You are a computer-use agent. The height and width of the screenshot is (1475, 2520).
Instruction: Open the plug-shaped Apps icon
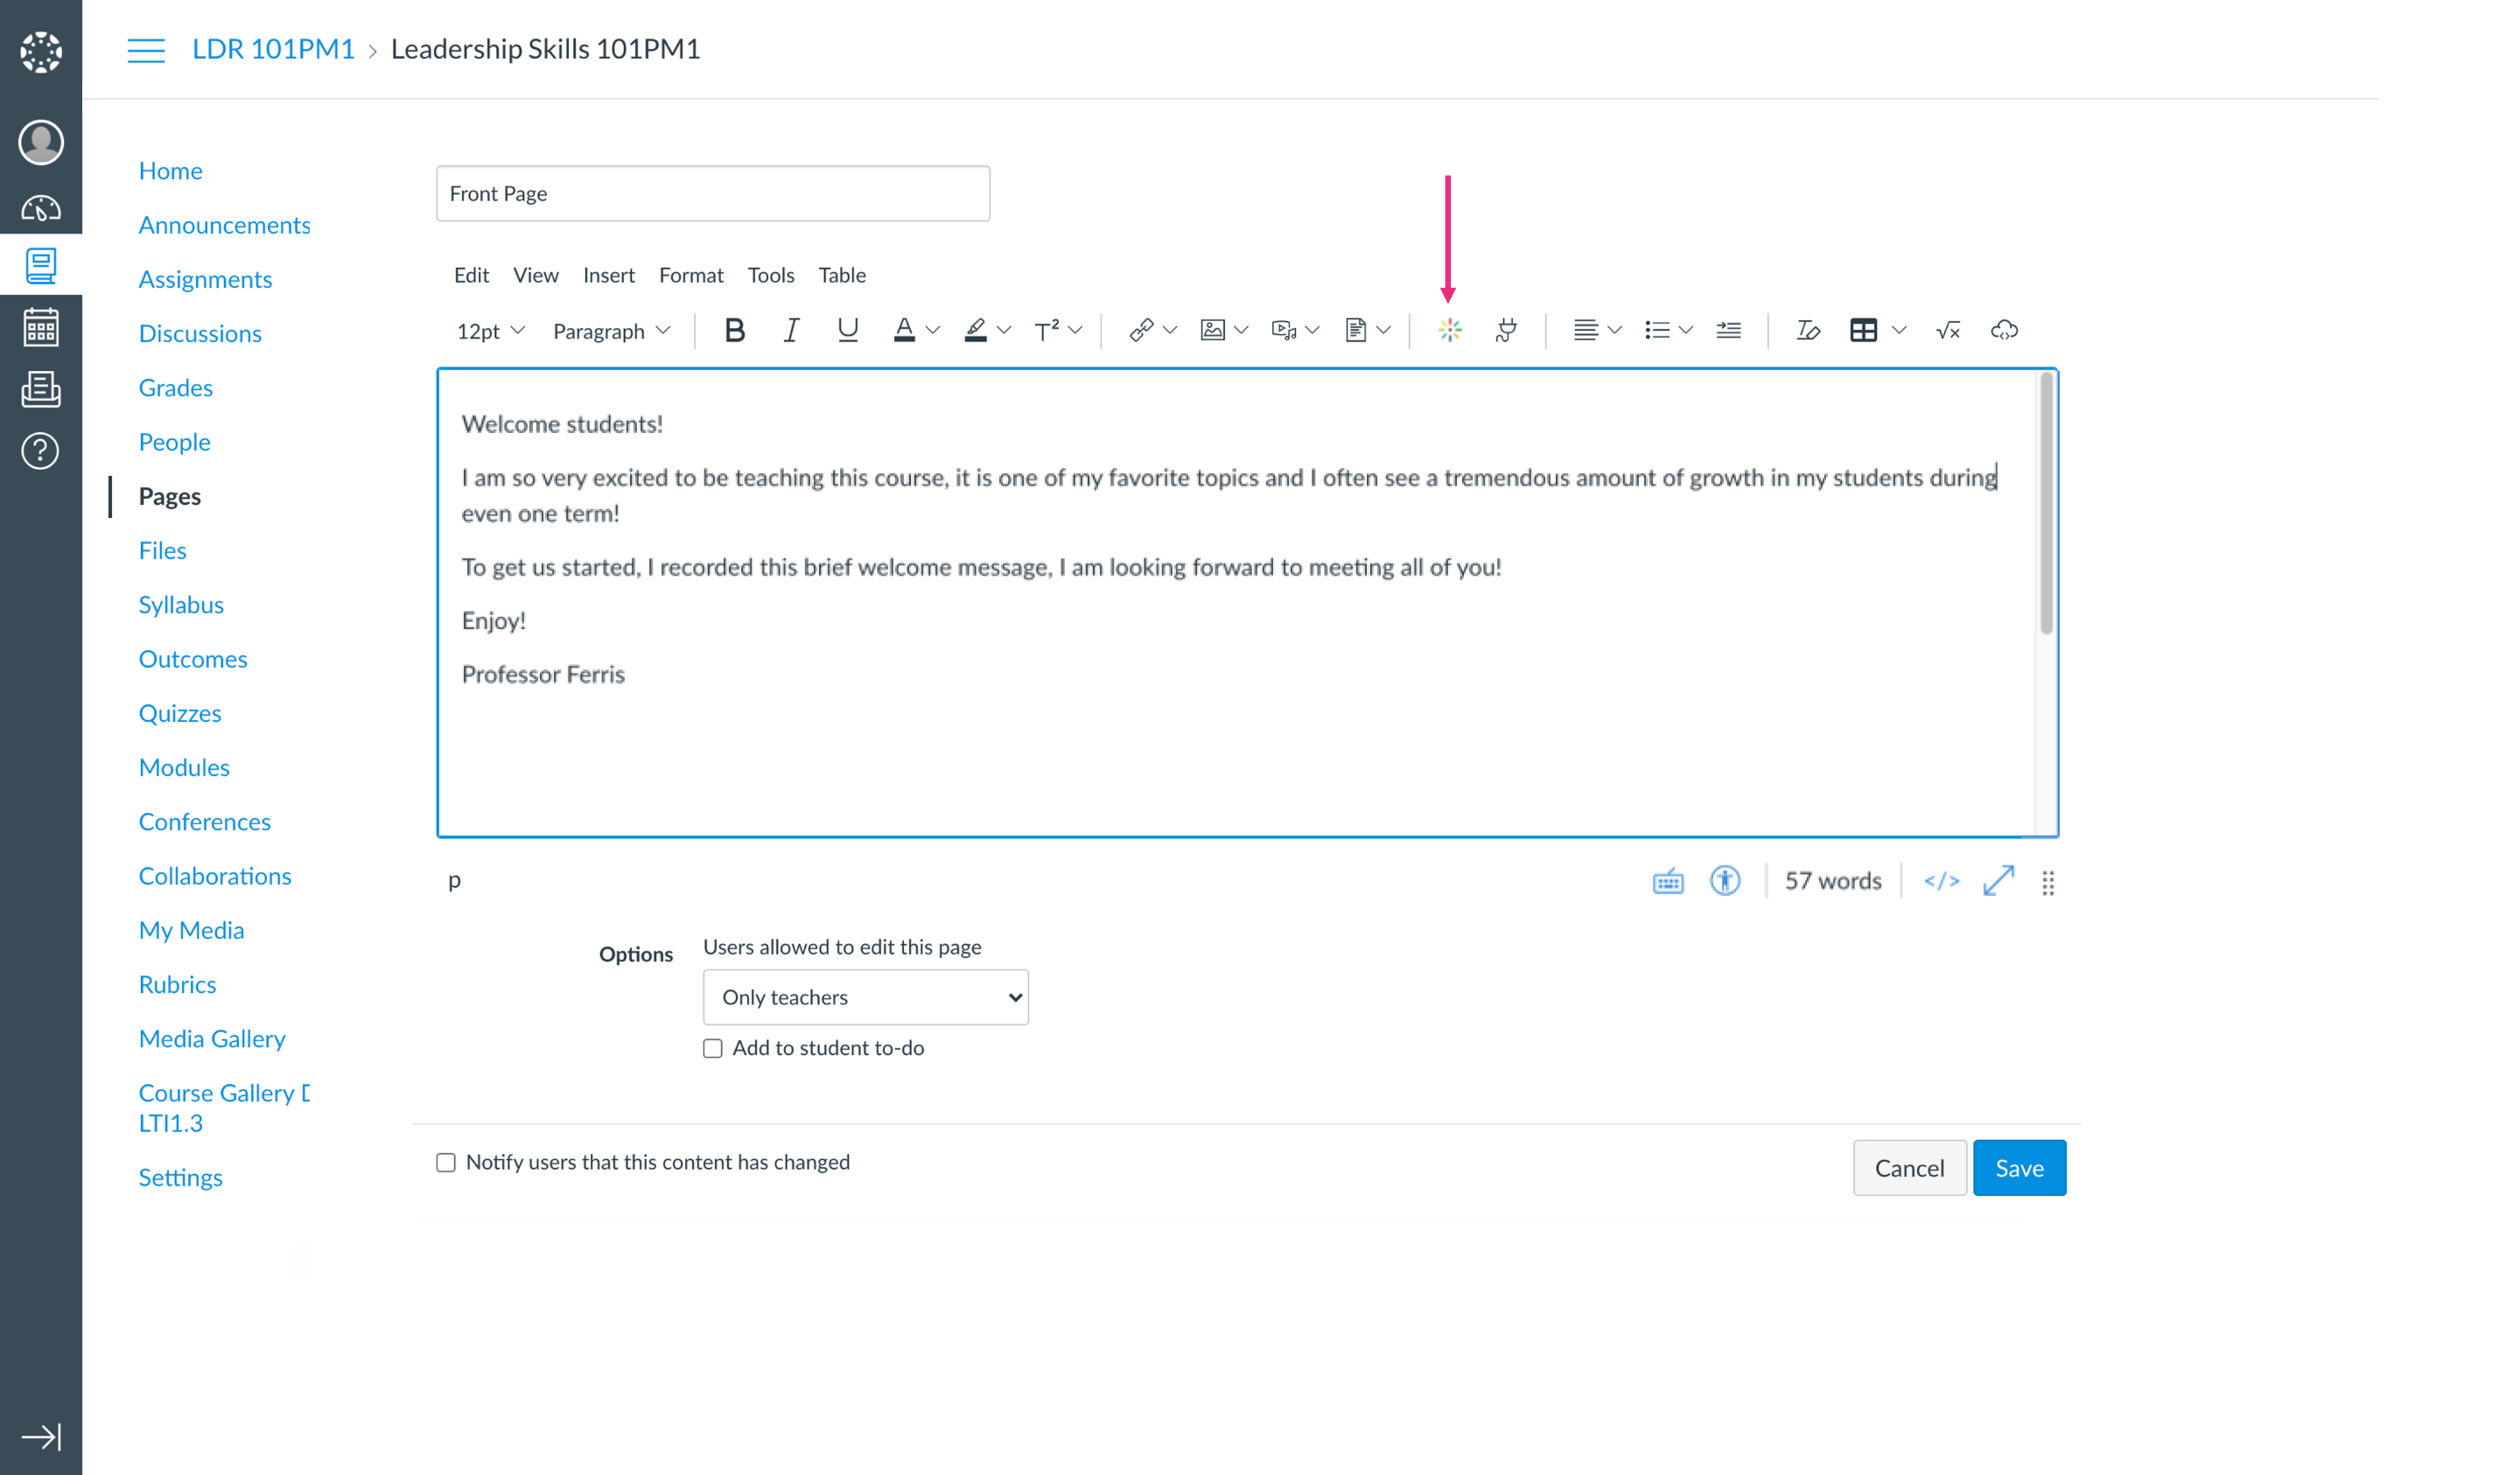[1505, 330]
